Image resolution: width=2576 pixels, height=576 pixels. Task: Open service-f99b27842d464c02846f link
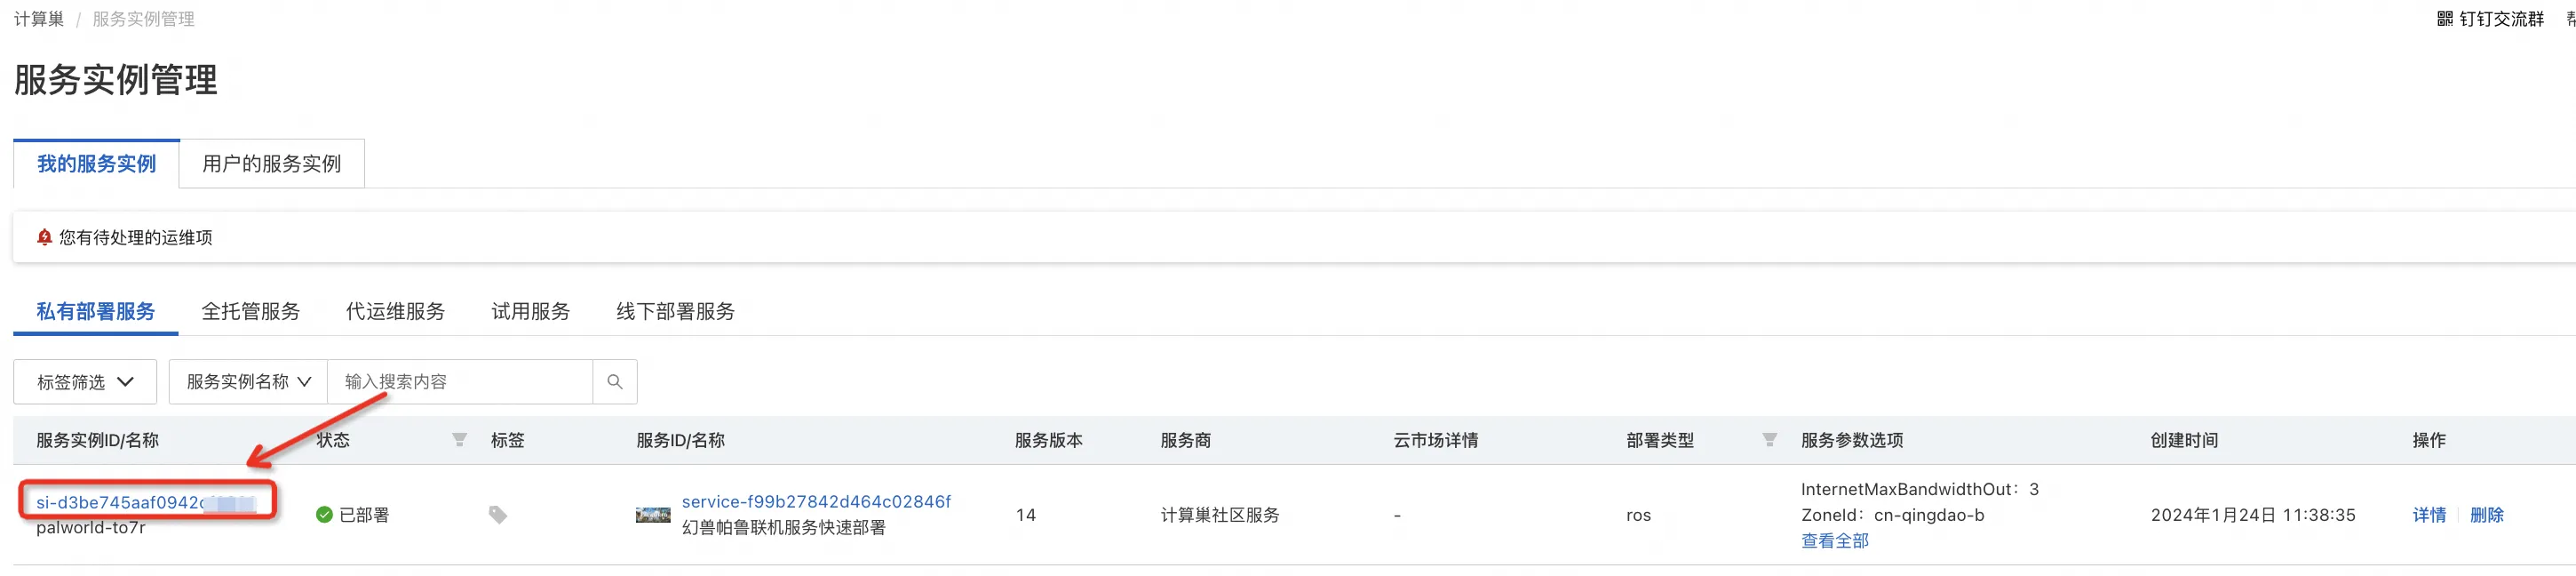click(x=816, y=501)
